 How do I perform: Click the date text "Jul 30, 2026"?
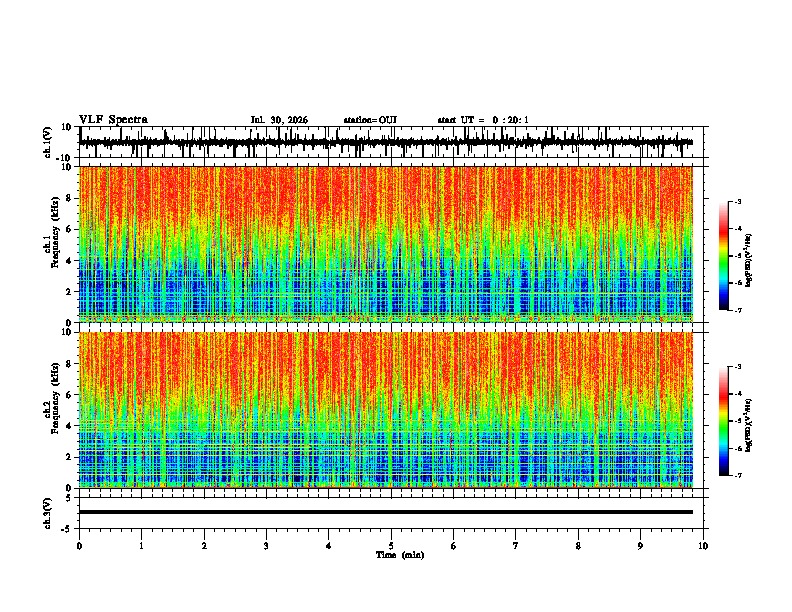click(x=279, y=120)
